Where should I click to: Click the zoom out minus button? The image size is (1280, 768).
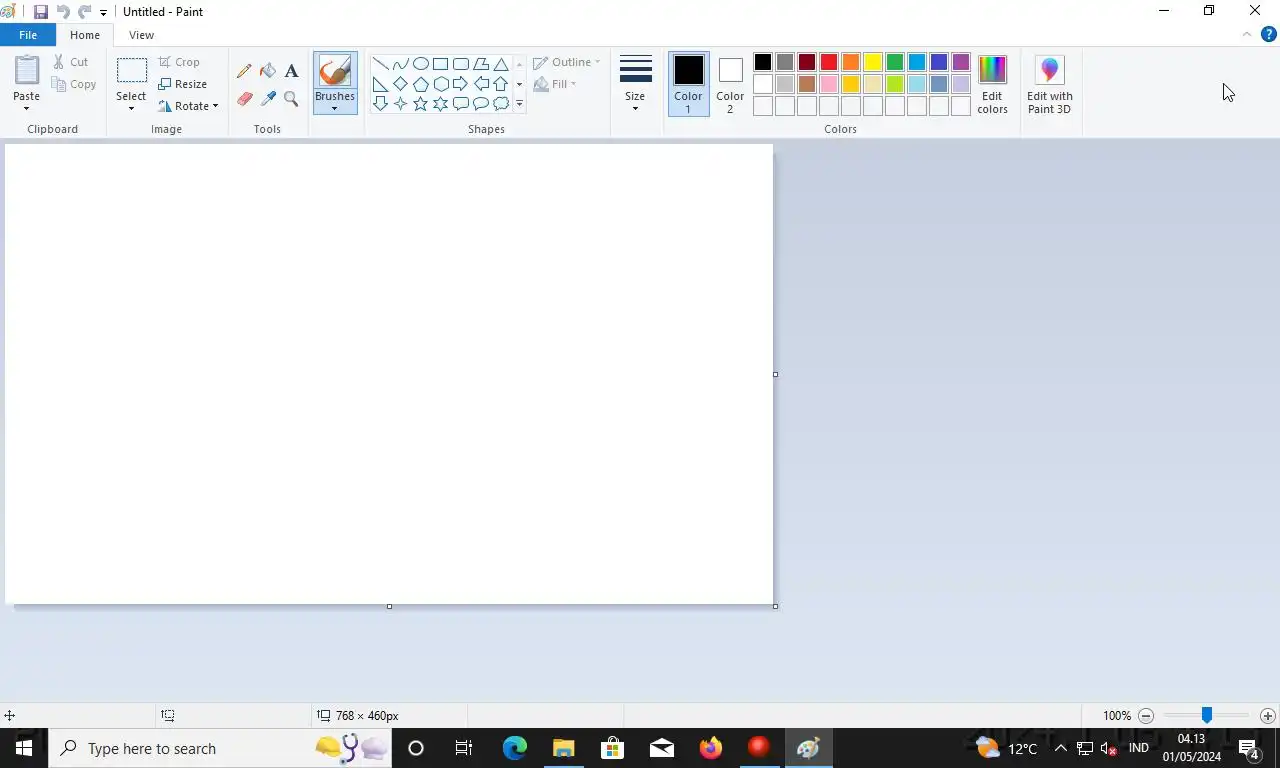(1146, 716)
